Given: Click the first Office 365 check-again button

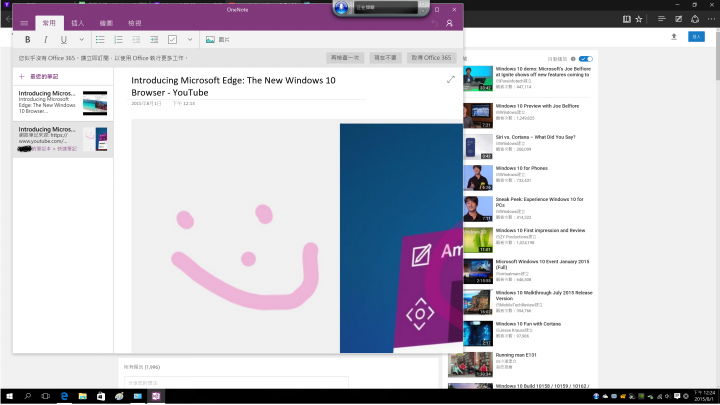Looking at the screenshot, I should tap(345, 58).
